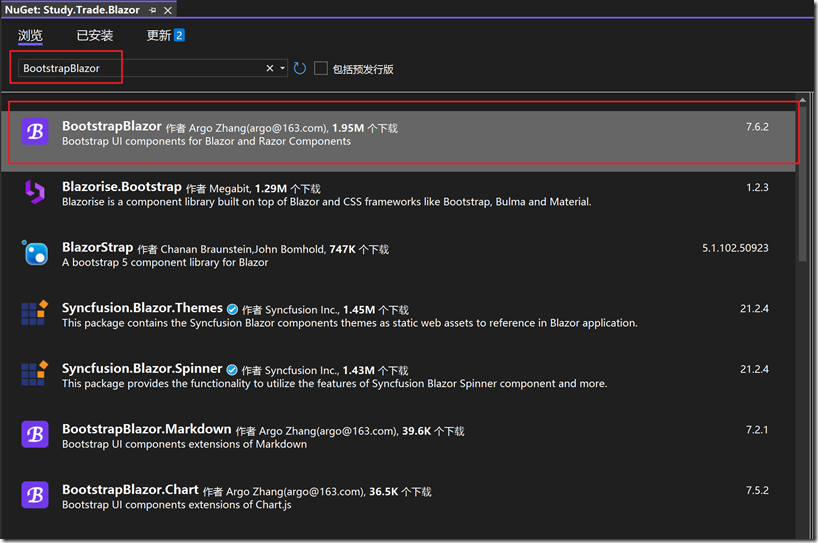Image resolution: width=818 pixels, height=543 pixels.
Task: Refresh the package search results
Action: pyautogui.click(x=299, y=68)
